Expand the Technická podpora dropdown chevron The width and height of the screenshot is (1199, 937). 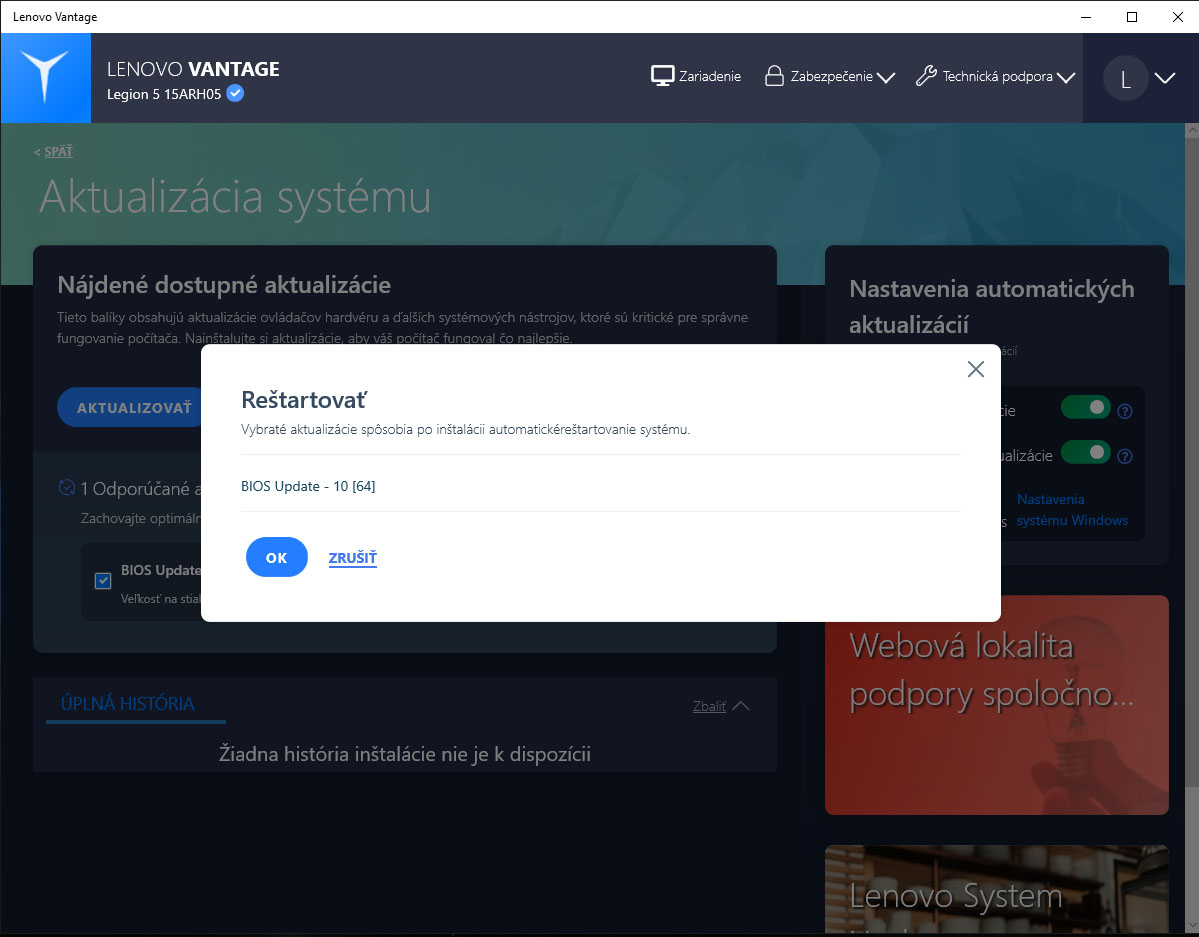pyautogui.click(x=1066, y=77)
